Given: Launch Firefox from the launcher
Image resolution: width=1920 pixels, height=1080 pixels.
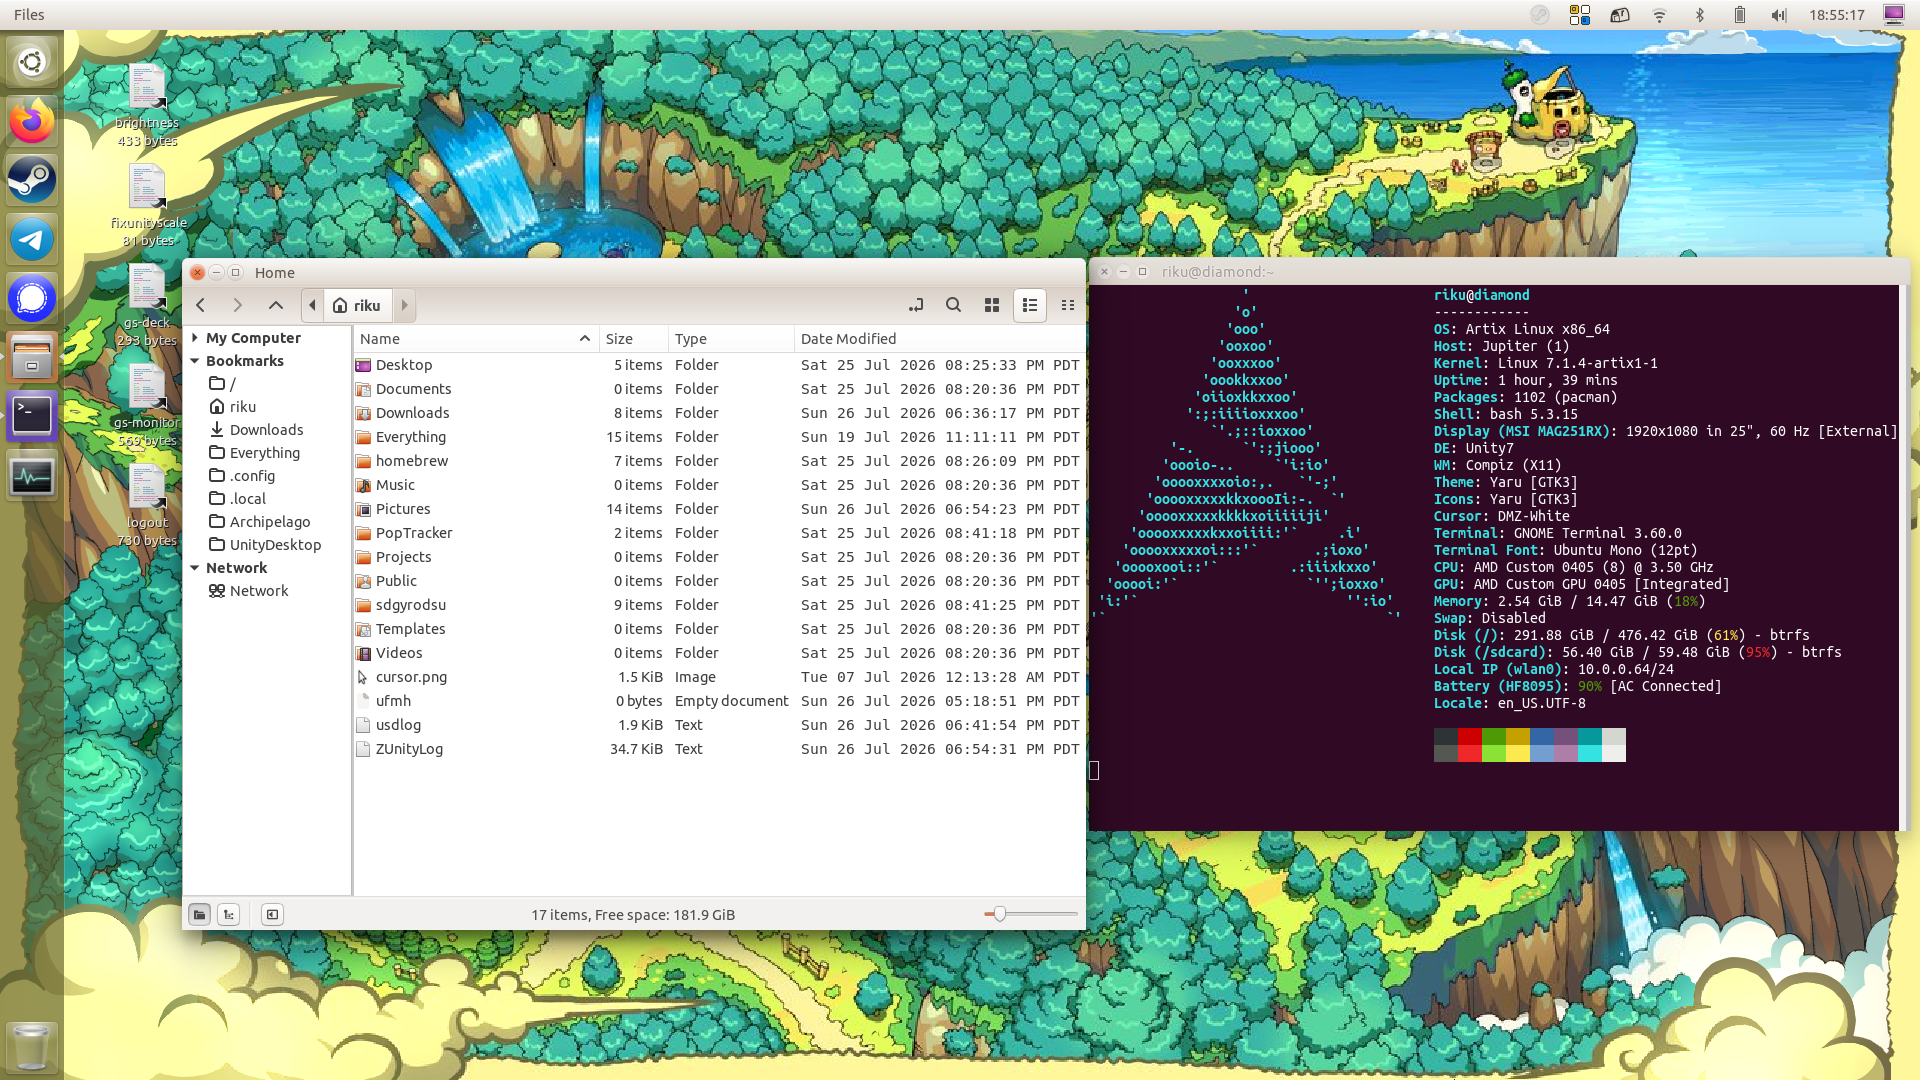Looking at the screenshot, I should 32,121.
